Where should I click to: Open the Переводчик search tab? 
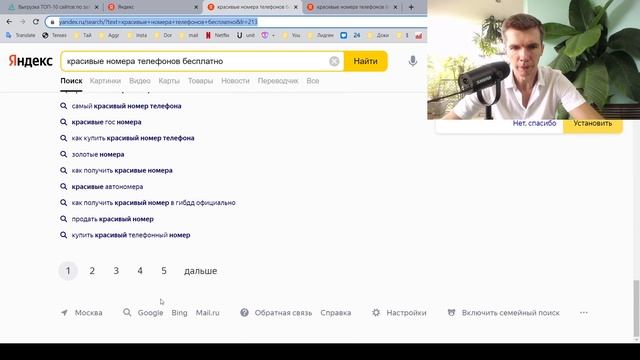point(278,81)
